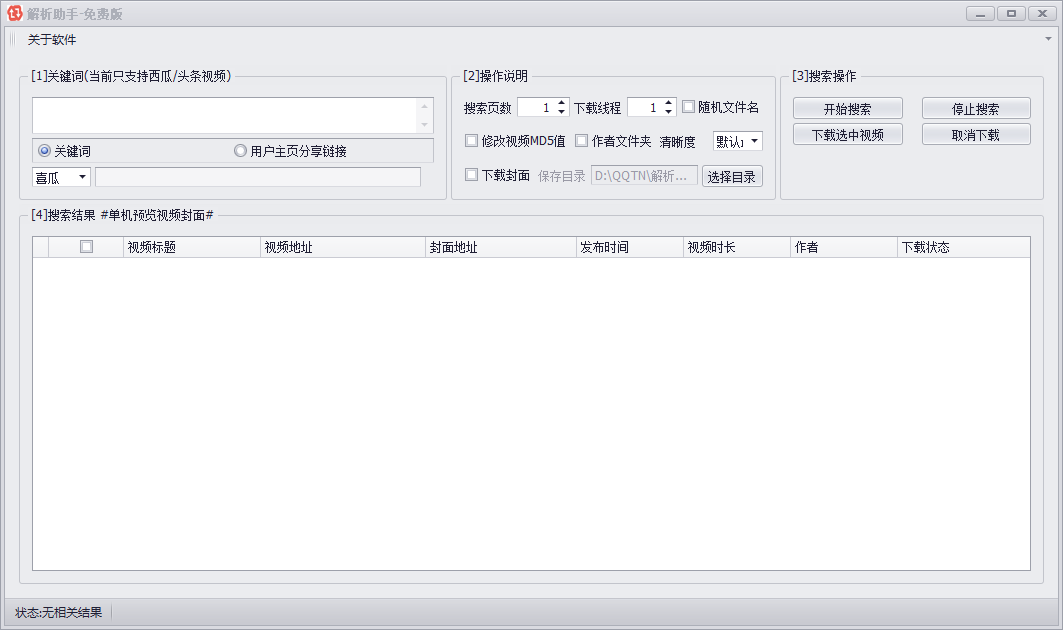This screenshot has height=630, width=1063.
Task: Click the 视频时长 column header
Action: pyautogui.click(x=736, y=247)
